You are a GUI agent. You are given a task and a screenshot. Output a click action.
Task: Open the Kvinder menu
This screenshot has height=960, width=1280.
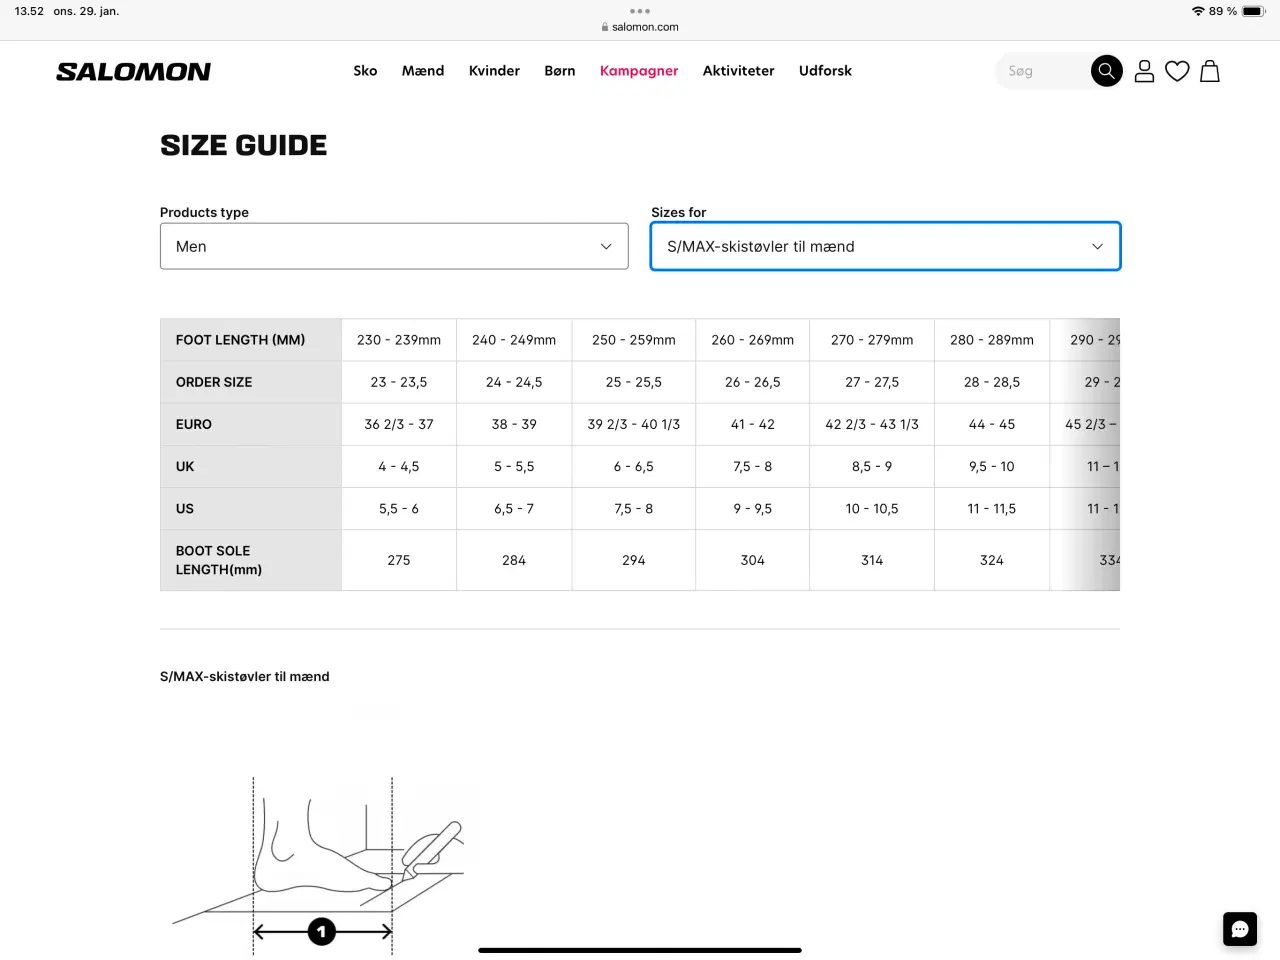pos(494,71)
